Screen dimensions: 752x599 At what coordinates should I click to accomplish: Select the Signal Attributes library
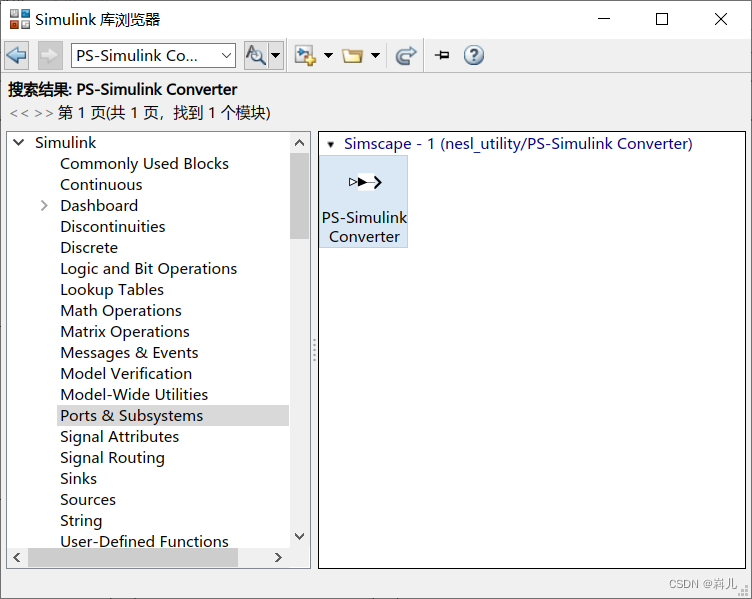pos(120,437)
